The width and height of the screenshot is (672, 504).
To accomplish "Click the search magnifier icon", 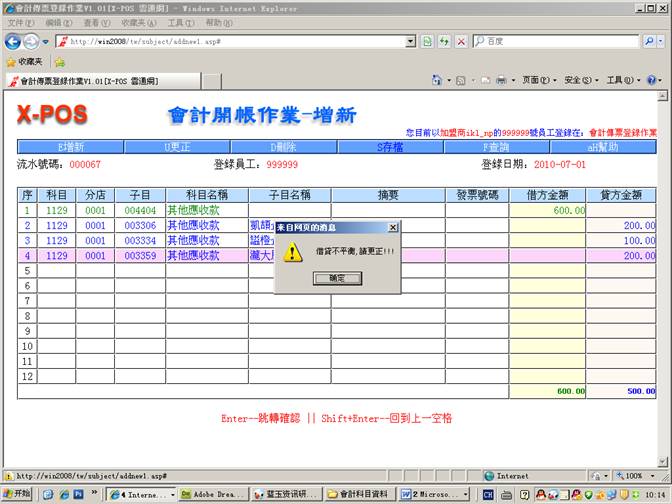I will (648, 41).
